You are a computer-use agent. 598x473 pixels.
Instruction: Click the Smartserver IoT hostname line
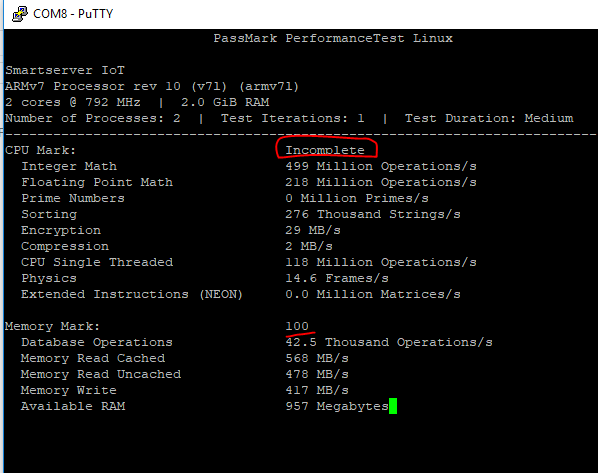[65, 70]
